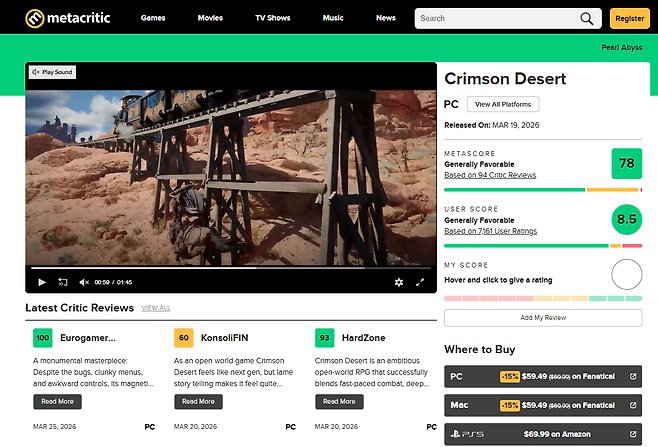The image size is (658, 447).
Task: Click the Metacritic logo icon
Action: click(34, 18)
